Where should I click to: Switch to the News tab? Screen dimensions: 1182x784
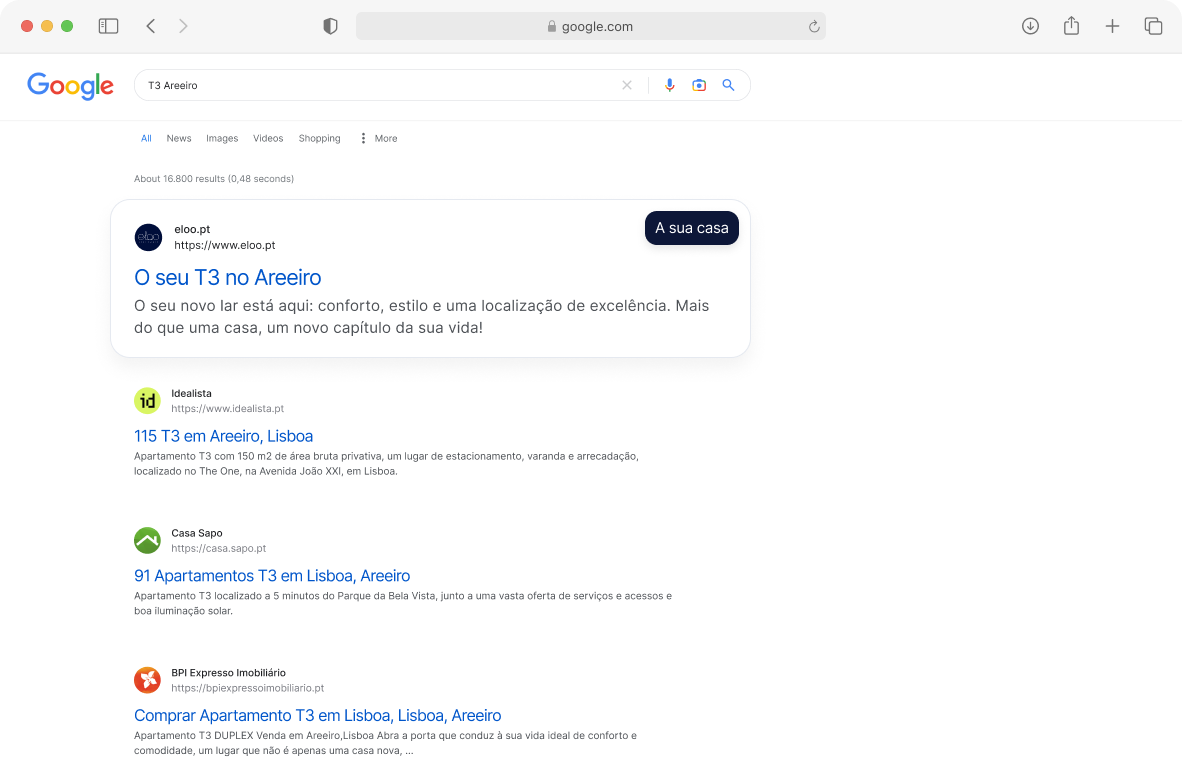coord(179,139)
